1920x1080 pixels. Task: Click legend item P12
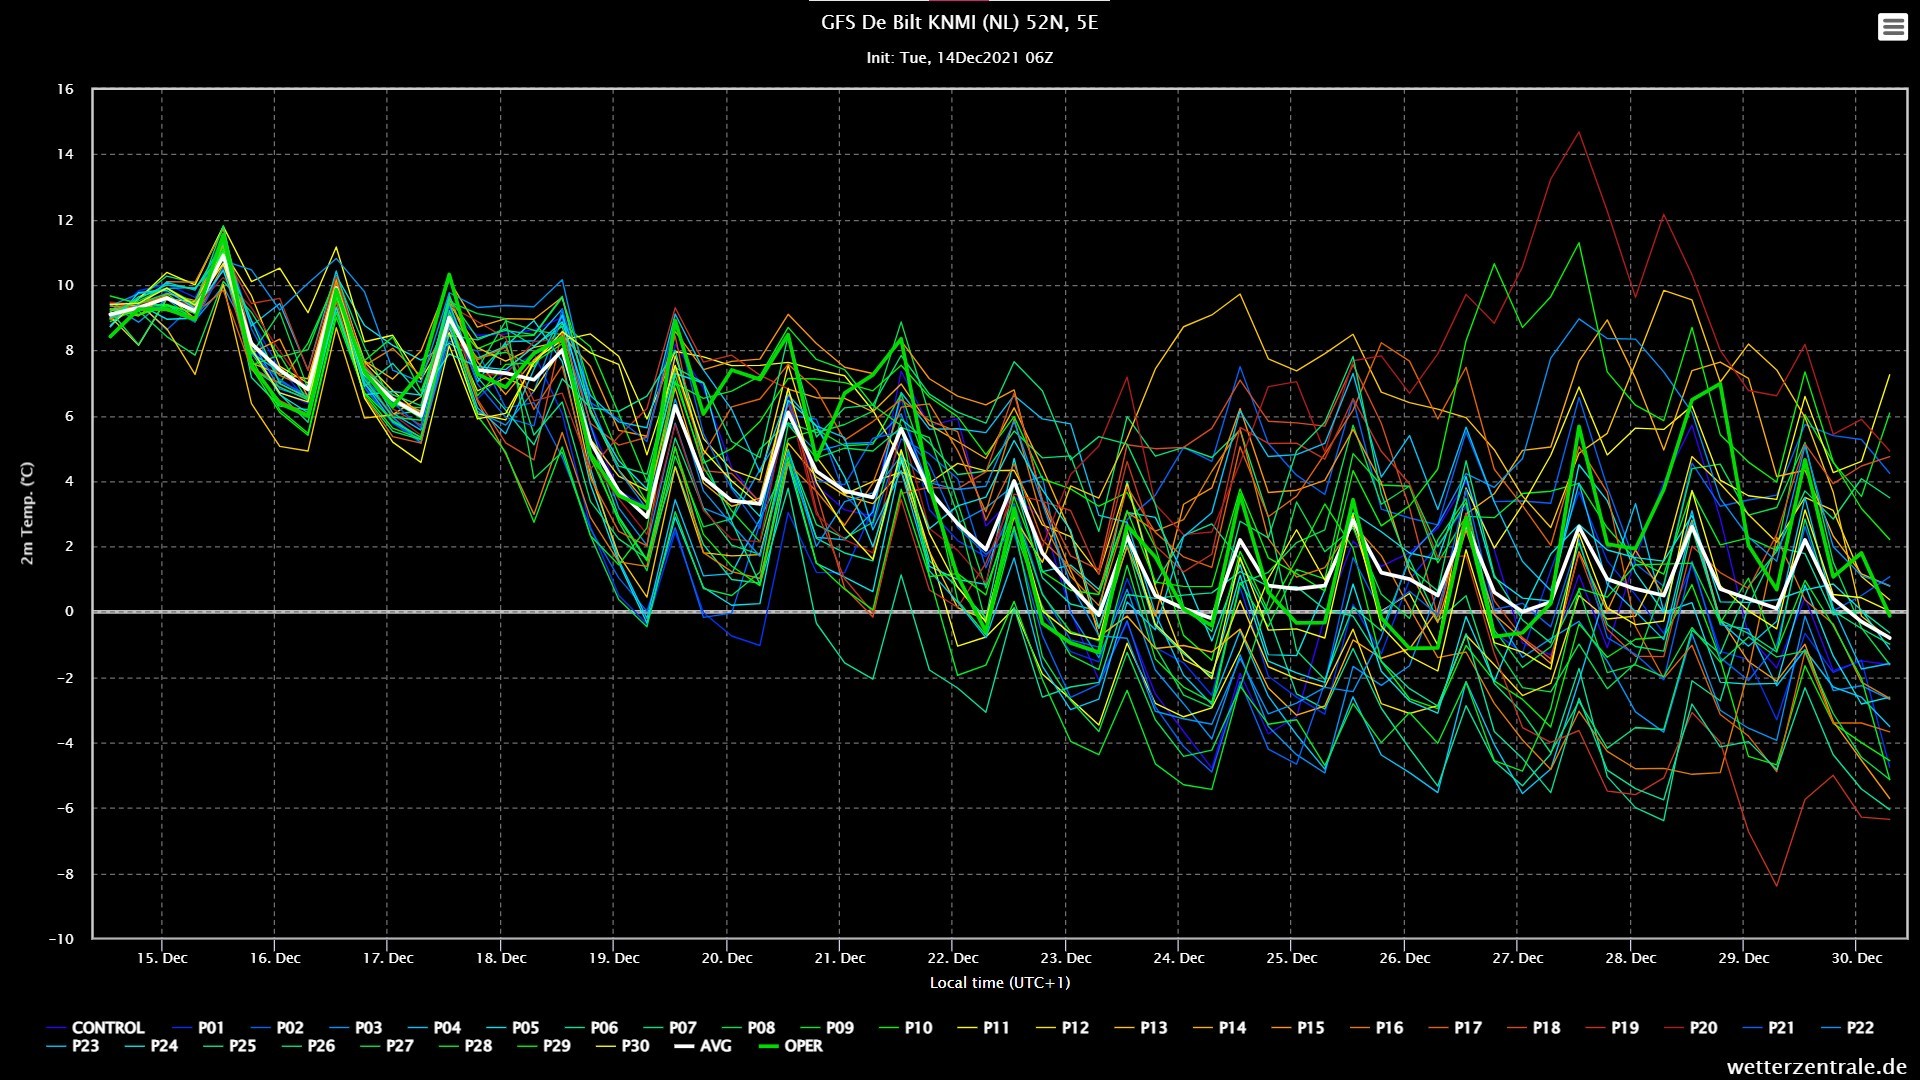click(x=1062, y=1028)
